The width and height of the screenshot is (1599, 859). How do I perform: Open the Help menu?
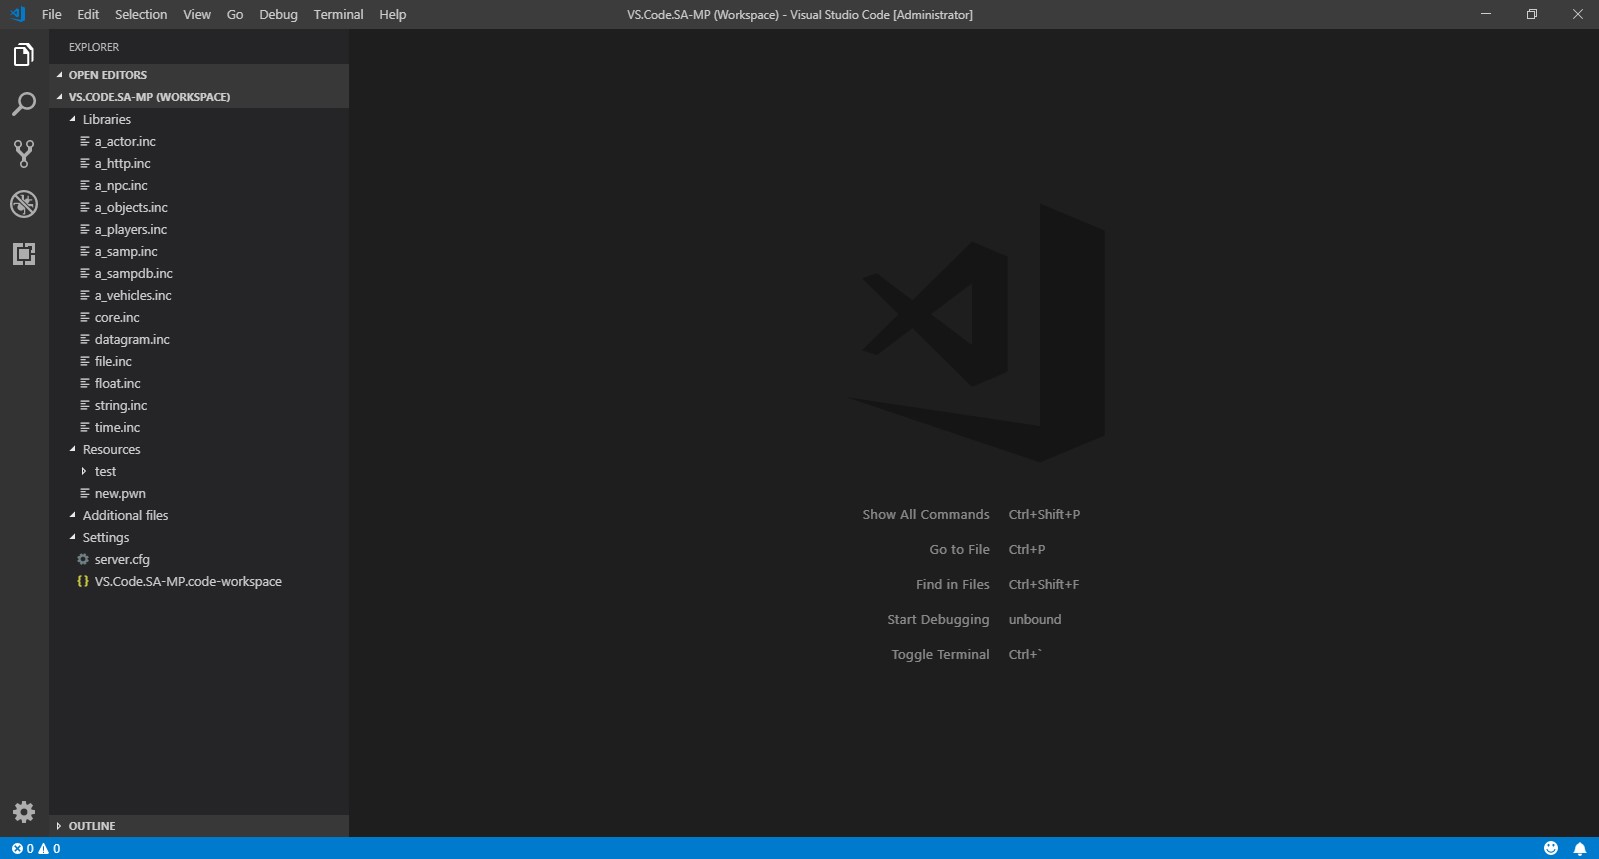tap(393, 14)
